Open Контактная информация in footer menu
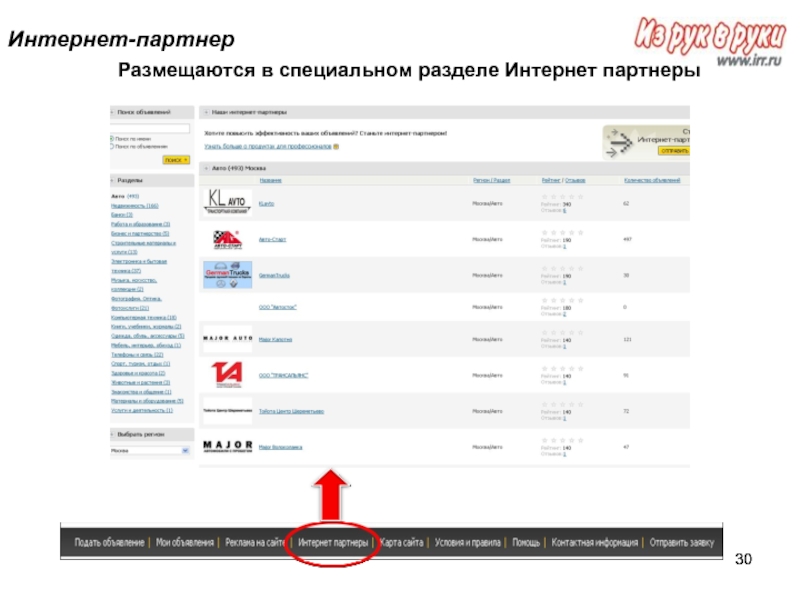The image size is (800, 600). [x=594, y=542]
